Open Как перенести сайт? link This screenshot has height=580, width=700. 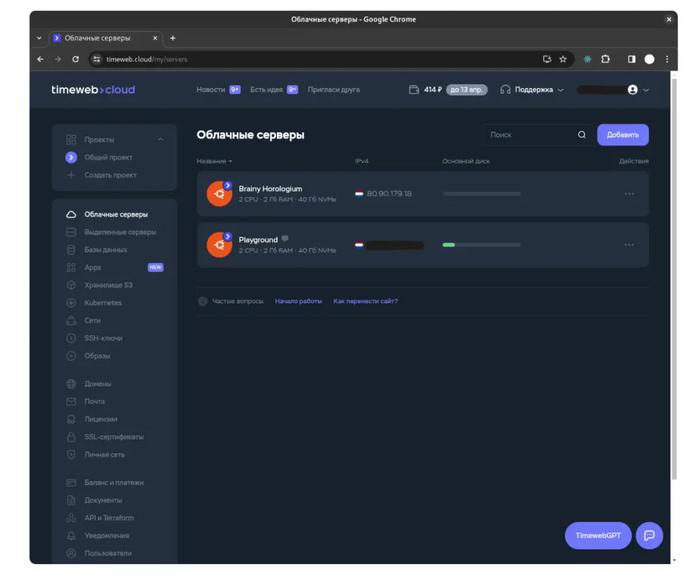click(365, 301)
